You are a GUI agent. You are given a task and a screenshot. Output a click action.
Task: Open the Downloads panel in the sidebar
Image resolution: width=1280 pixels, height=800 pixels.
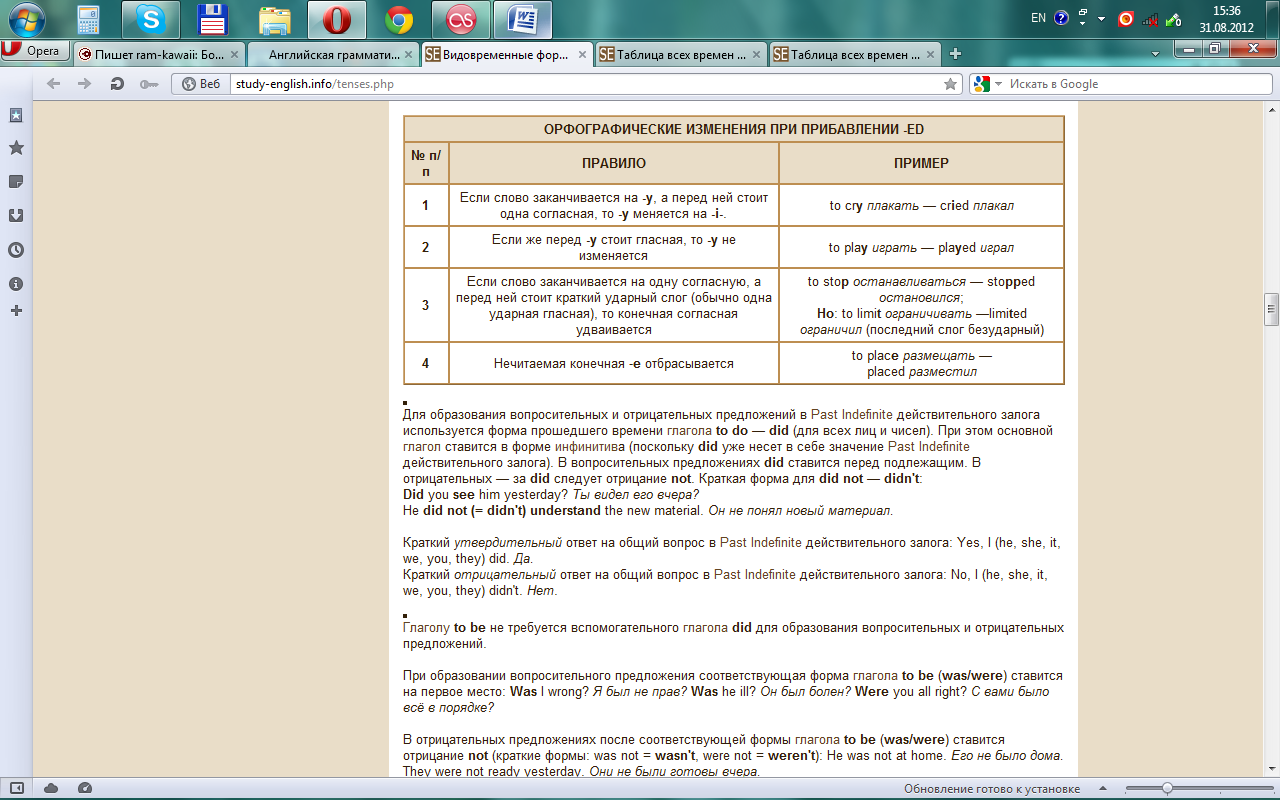point(16,215)
